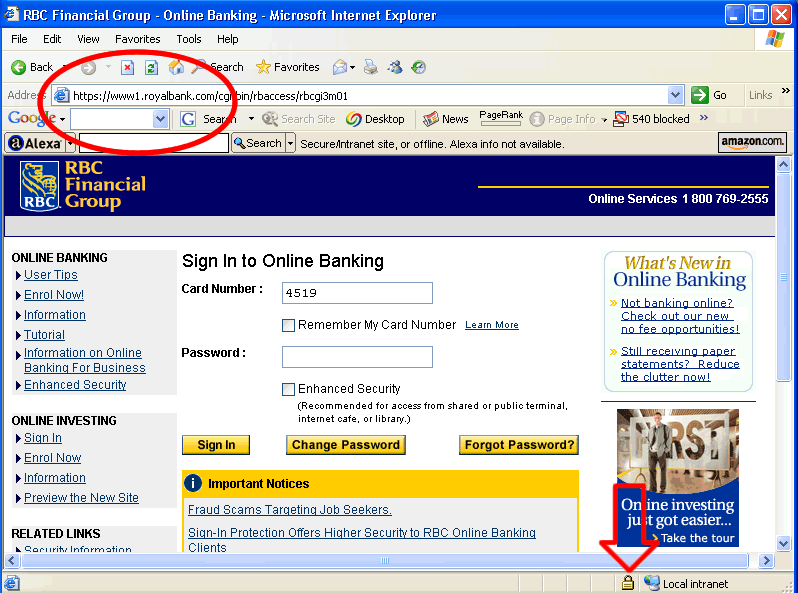
Task: Open the Tutorial link
Action: pos(44,335)
